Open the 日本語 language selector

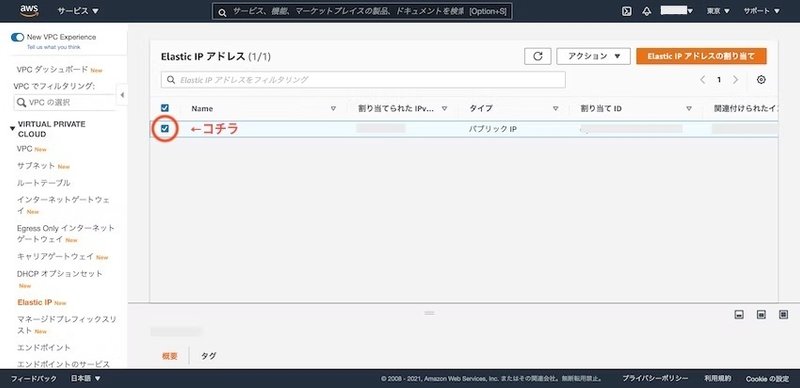click(x=86, y=379)
